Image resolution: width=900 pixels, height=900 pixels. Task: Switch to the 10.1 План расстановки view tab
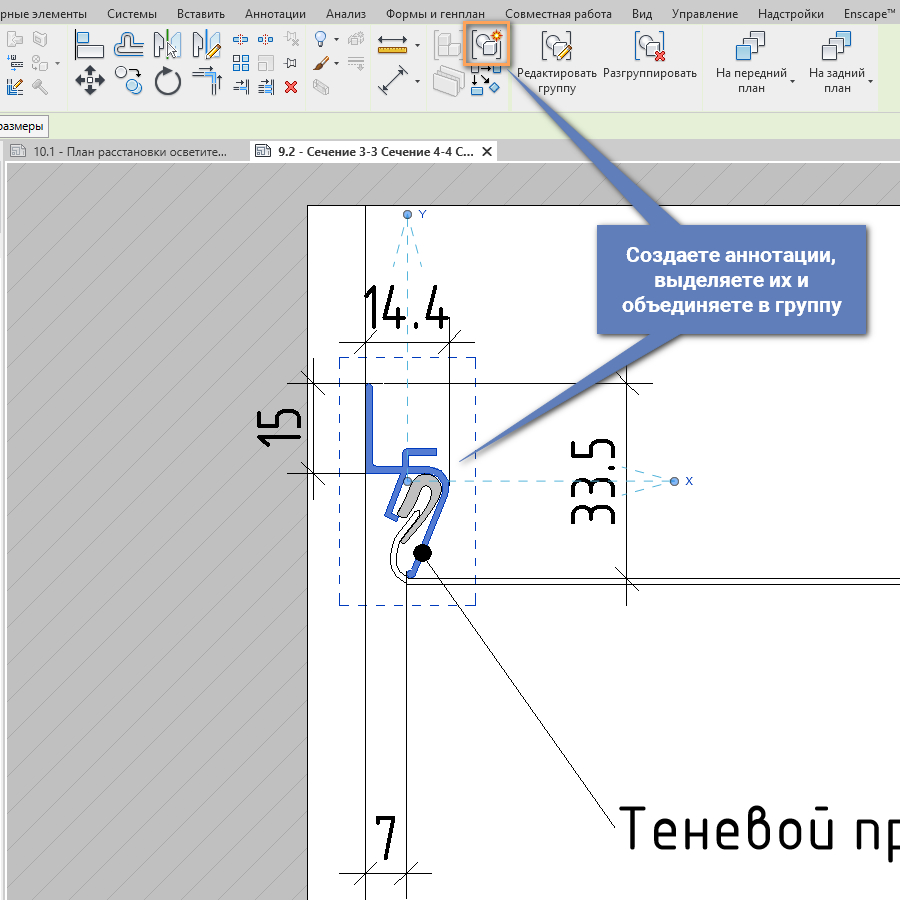(x=128, y=152)
